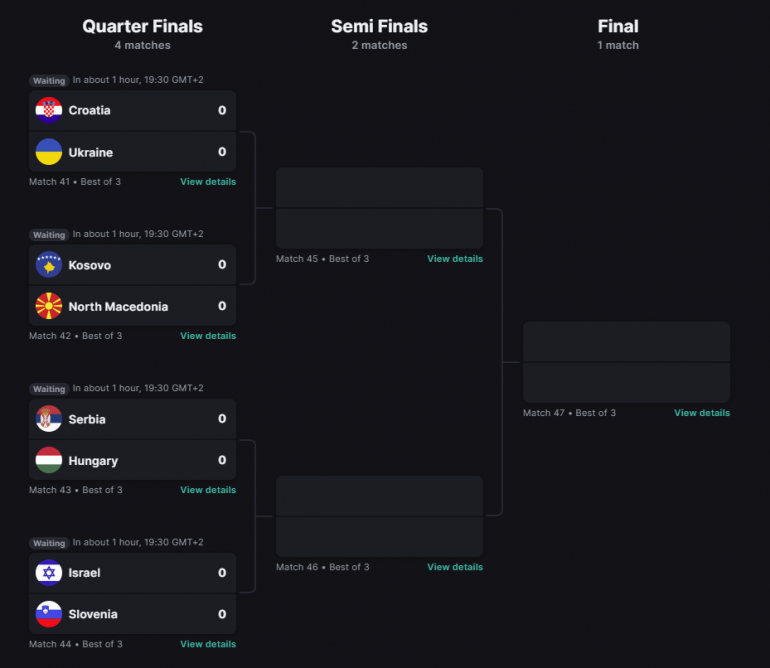Screen dimensions: 770x668
Task: Select the Final match card
Action: pos(626,362)
